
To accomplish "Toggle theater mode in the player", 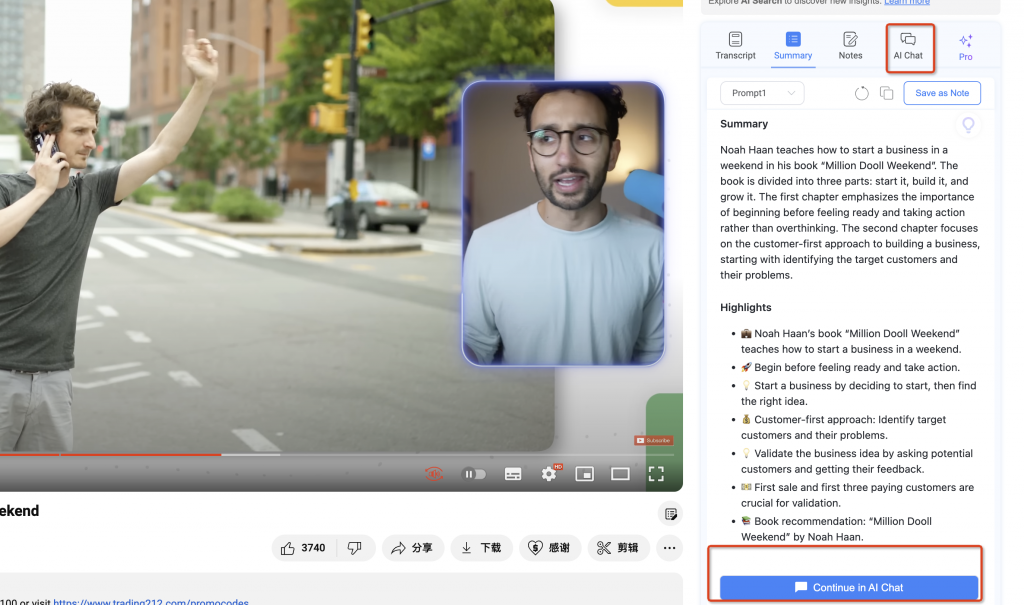I will click(620, 474).
